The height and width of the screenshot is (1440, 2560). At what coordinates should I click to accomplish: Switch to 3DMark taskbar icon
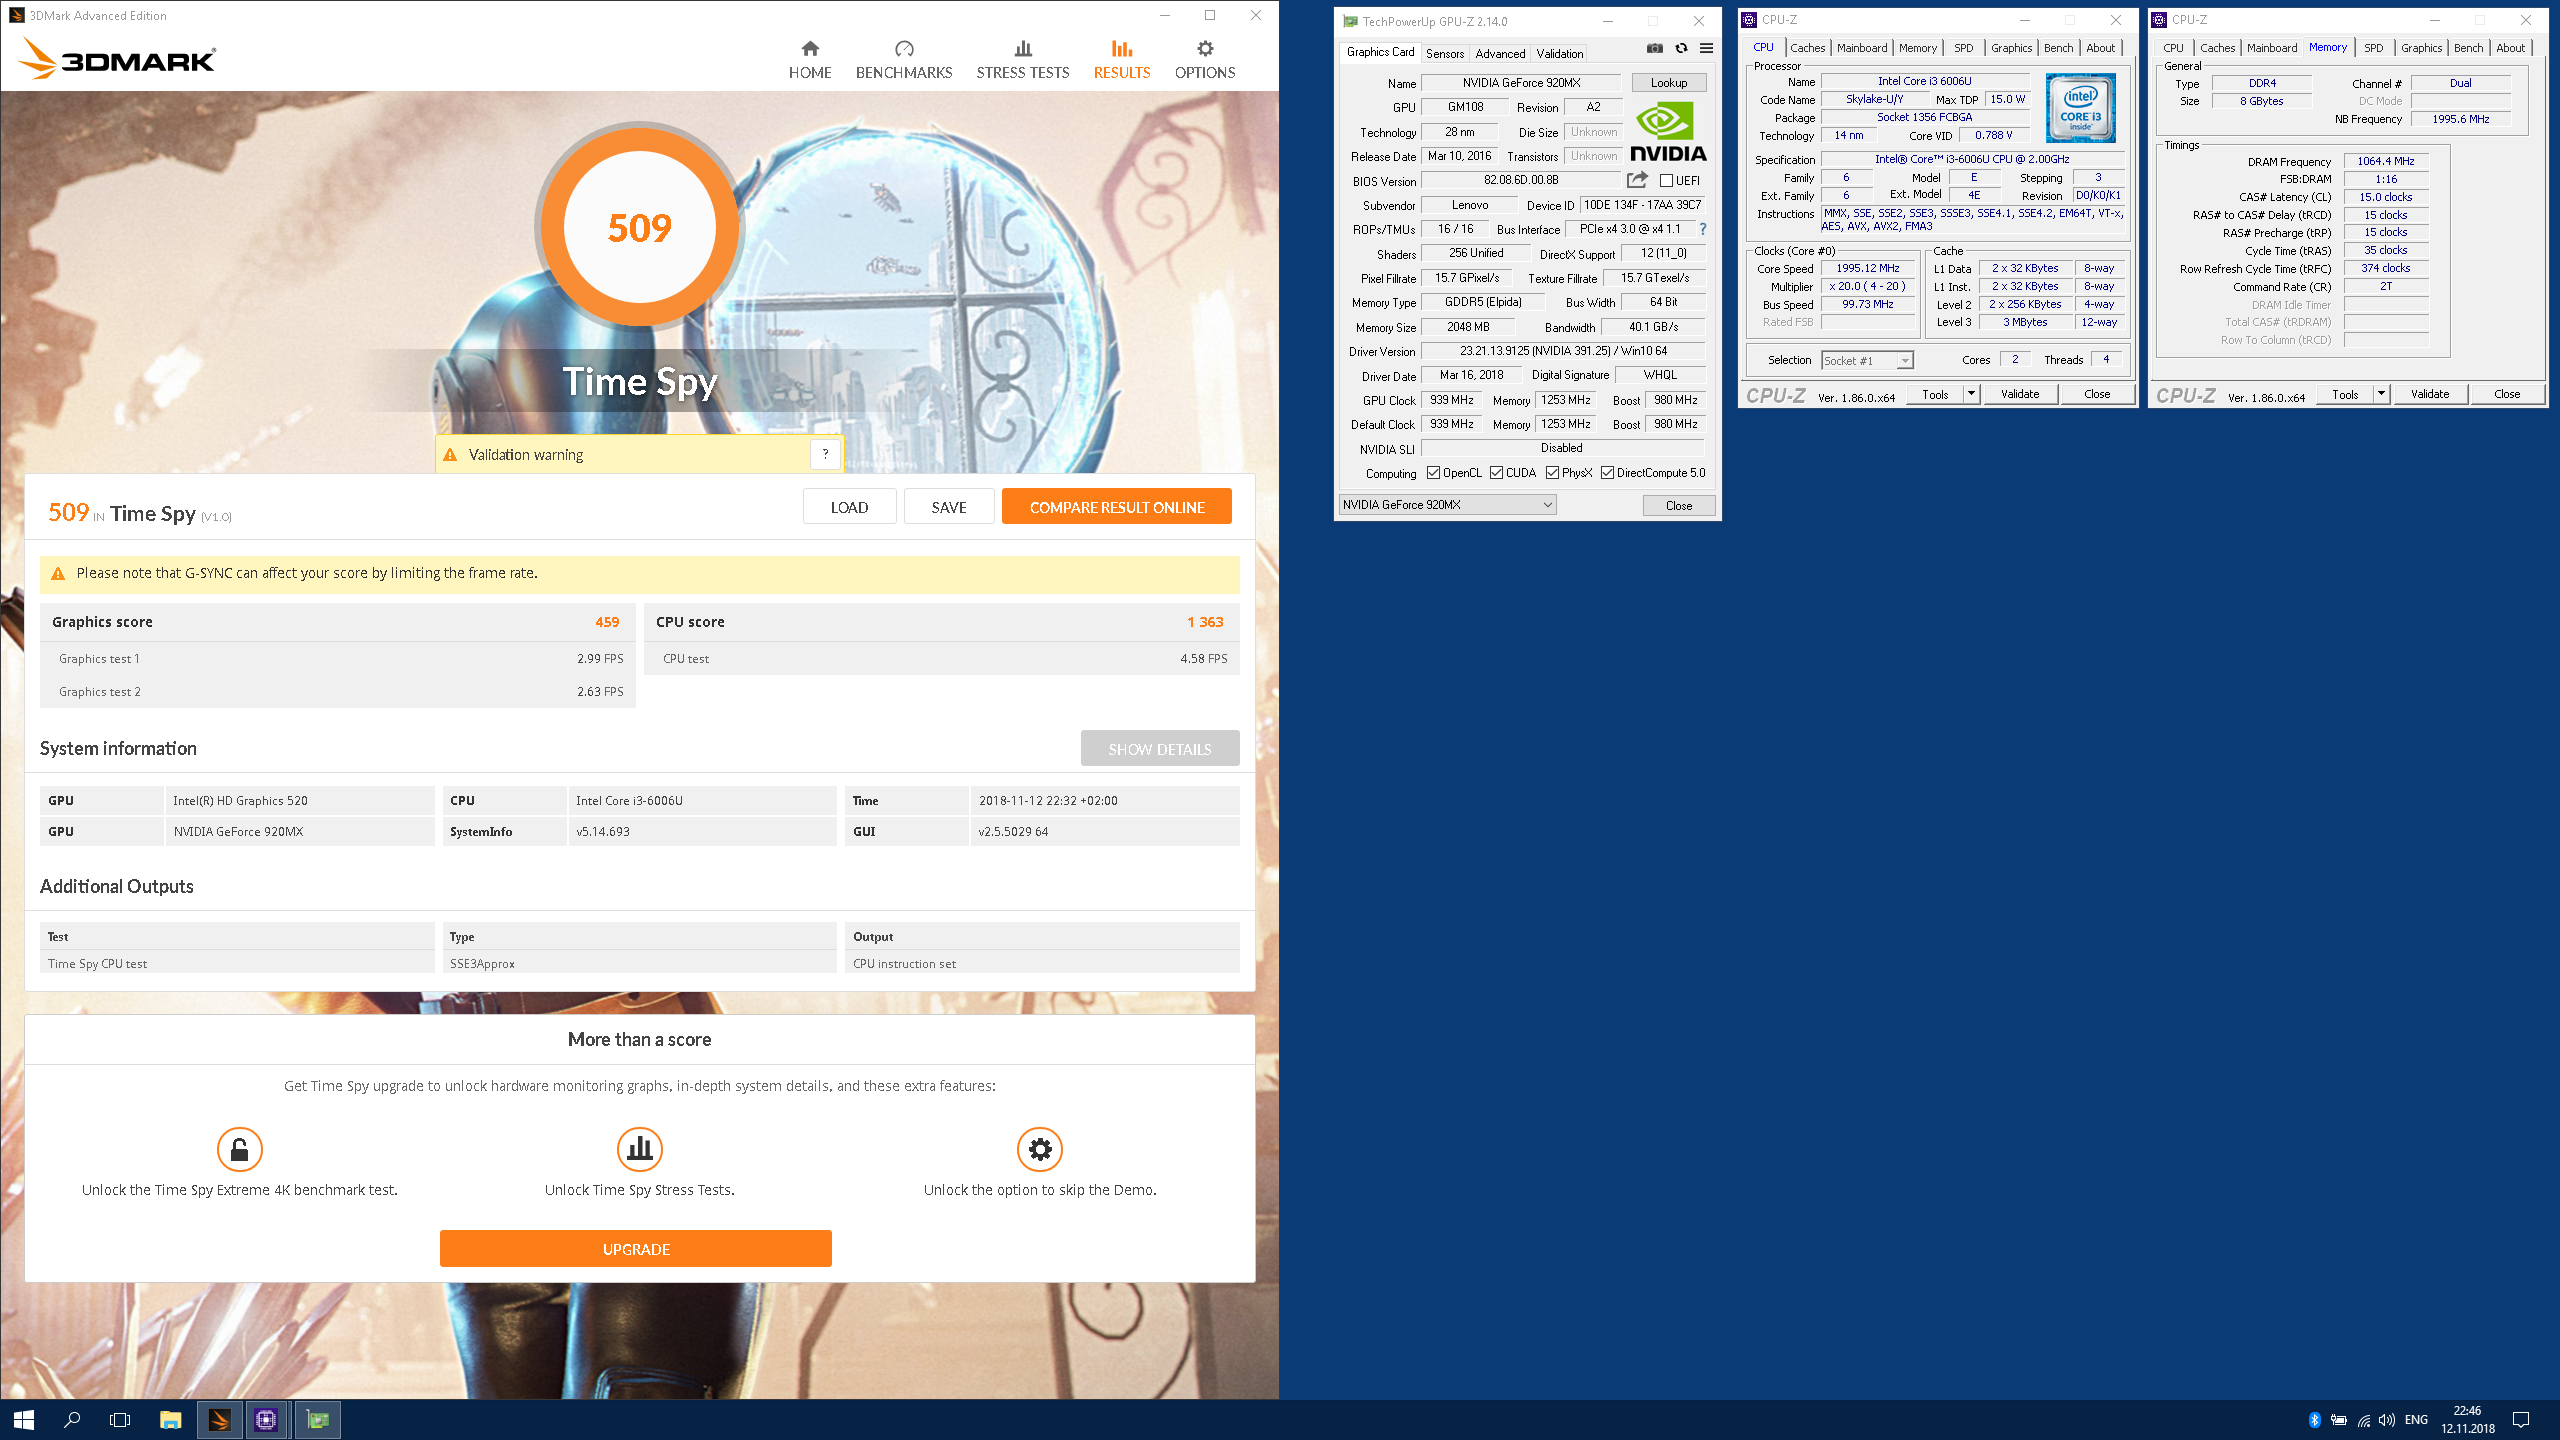click(219, 1419)
